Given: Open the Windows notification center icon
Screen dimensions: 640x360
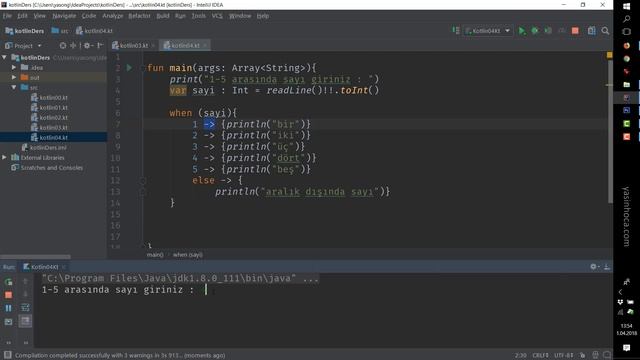Looking at the screenshot, I should coord(627,348).
